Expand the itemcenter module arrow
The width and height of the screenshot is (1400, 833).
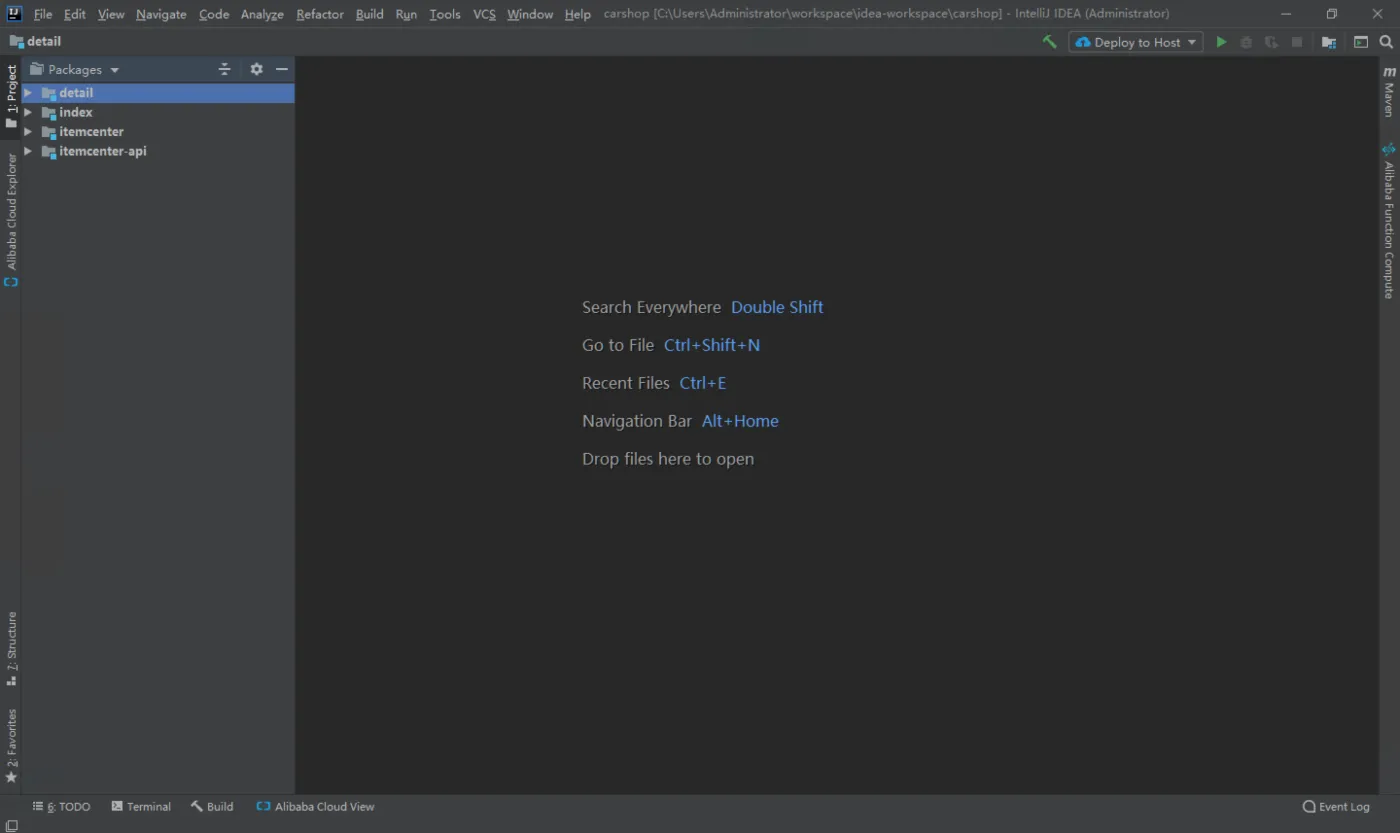[28, 132]
